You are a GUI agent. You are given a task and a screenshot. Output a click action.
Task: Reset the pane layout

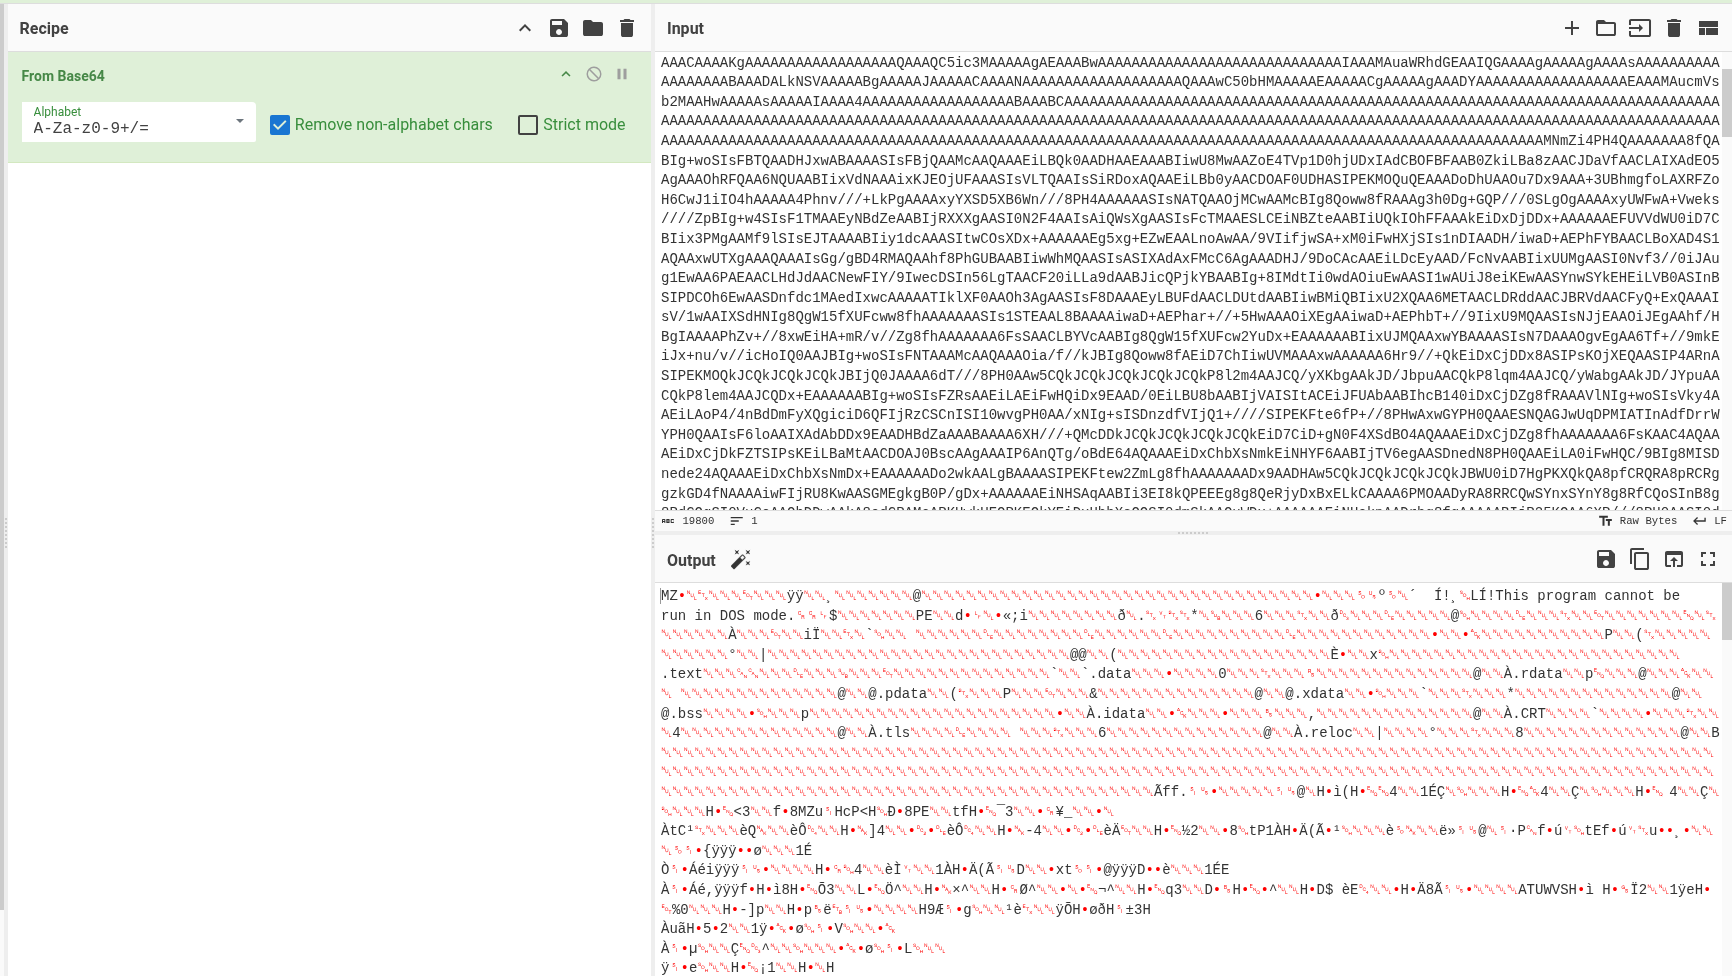pyautogui.click(x=1708, y=28)
